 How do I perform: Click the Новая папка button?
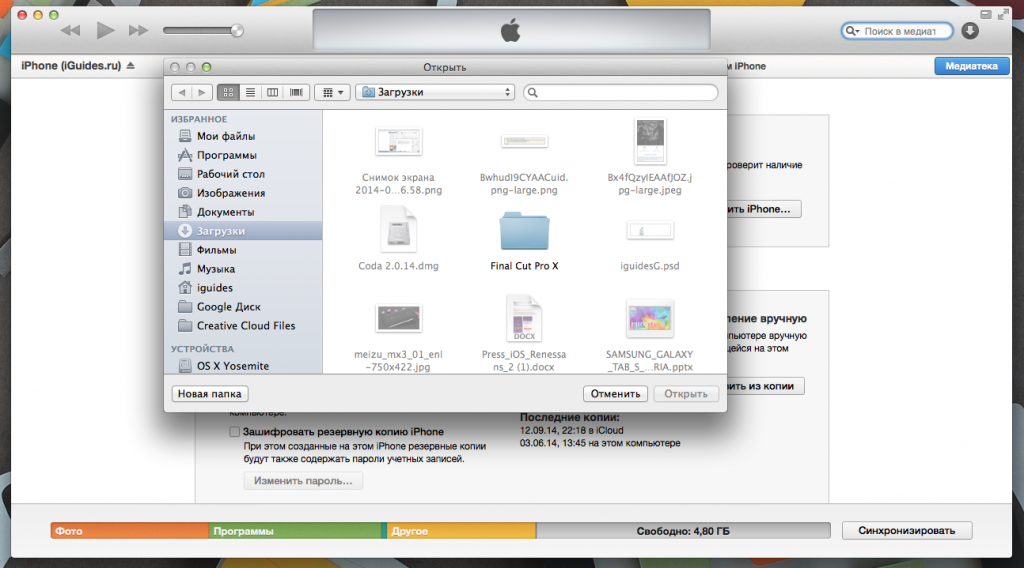209,394
